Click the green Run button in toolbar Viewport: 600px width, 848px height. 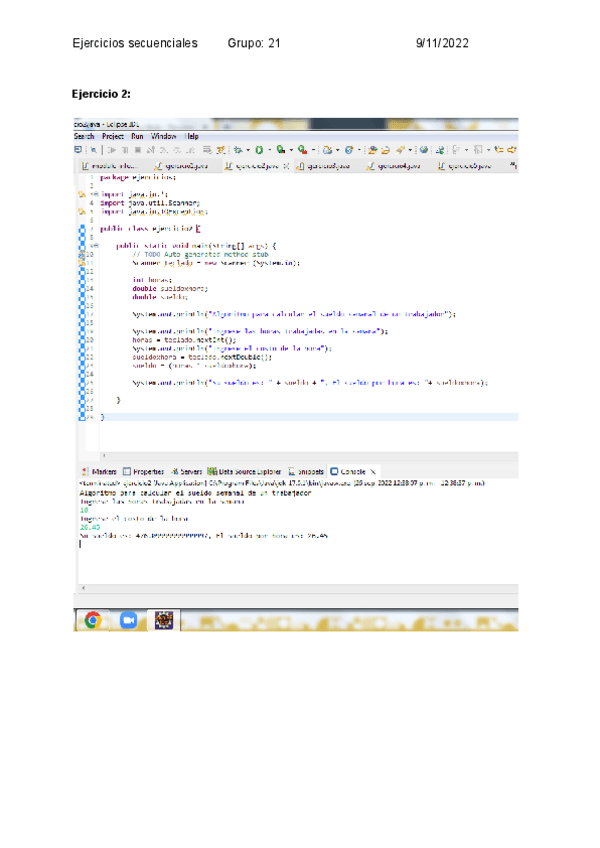[257, 150]
